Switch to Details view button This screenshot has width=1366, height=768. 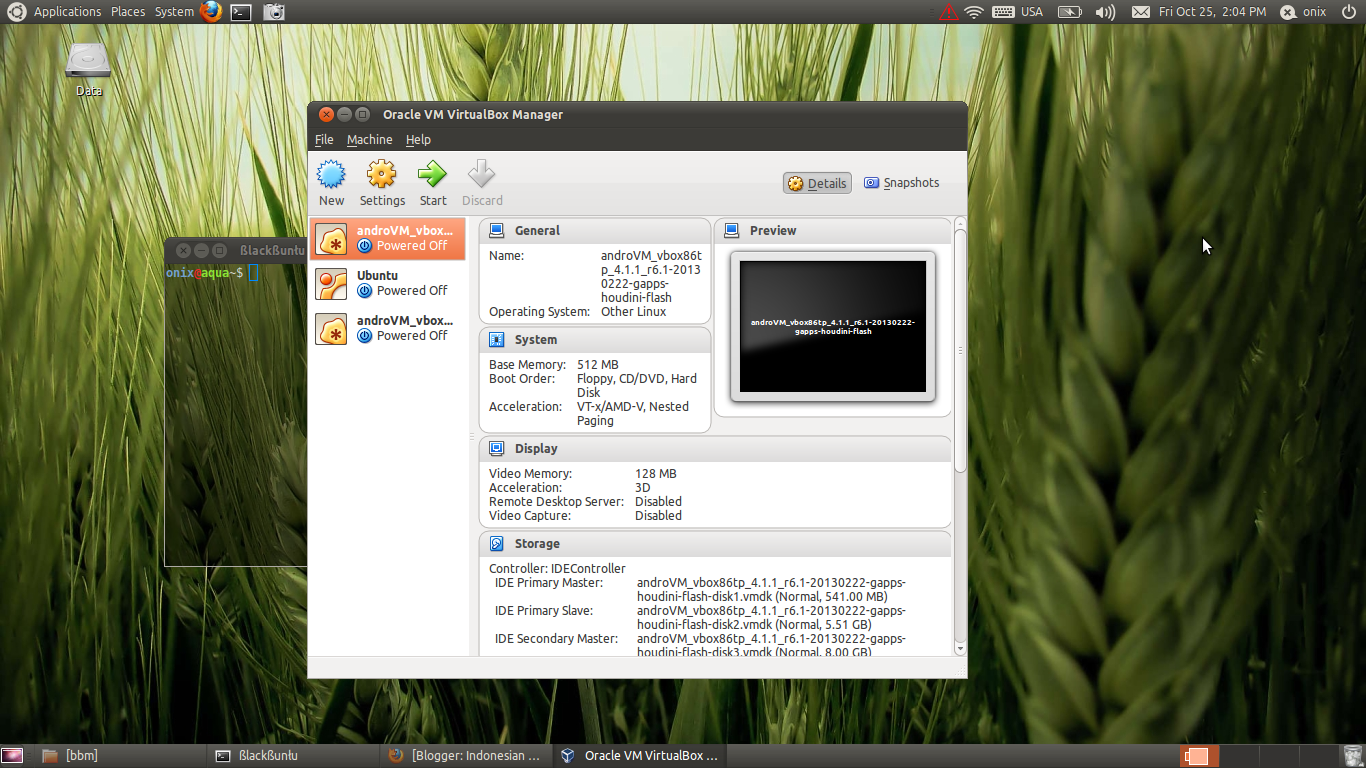(817, 183)
